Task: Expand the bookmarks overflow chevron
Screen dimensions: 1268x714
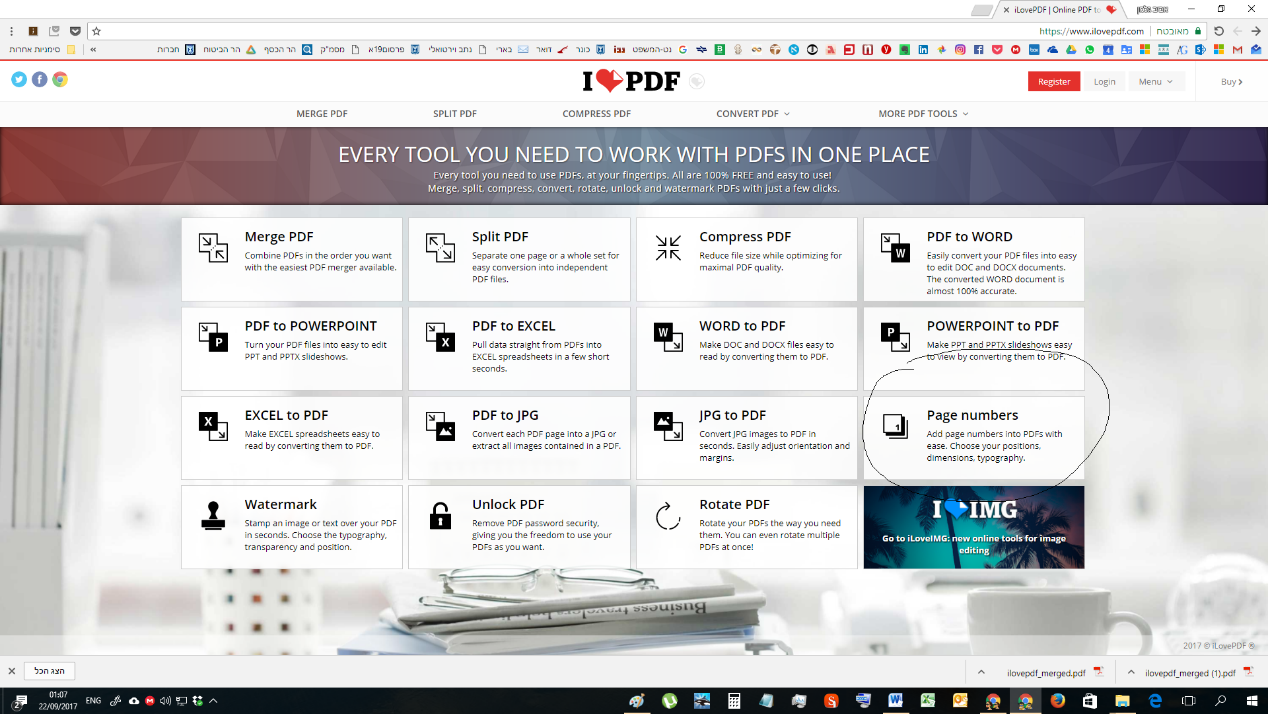Action: click(93, 49)
